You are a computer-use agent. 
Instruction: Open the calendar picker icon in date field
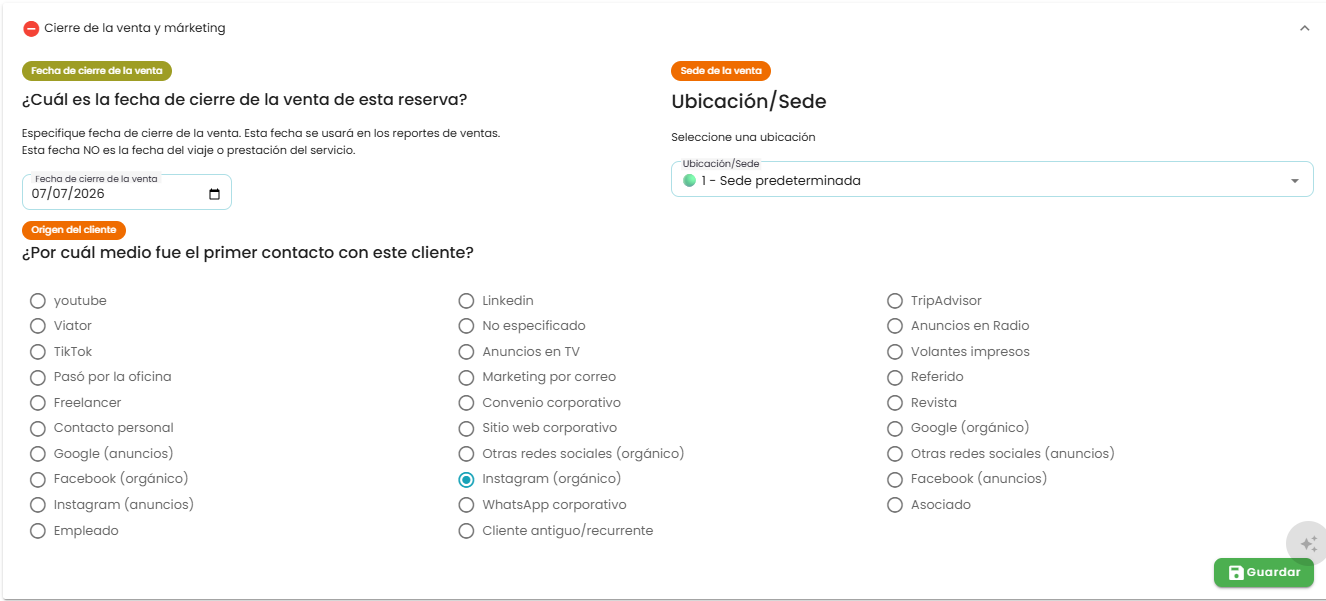tap(214, 194)
